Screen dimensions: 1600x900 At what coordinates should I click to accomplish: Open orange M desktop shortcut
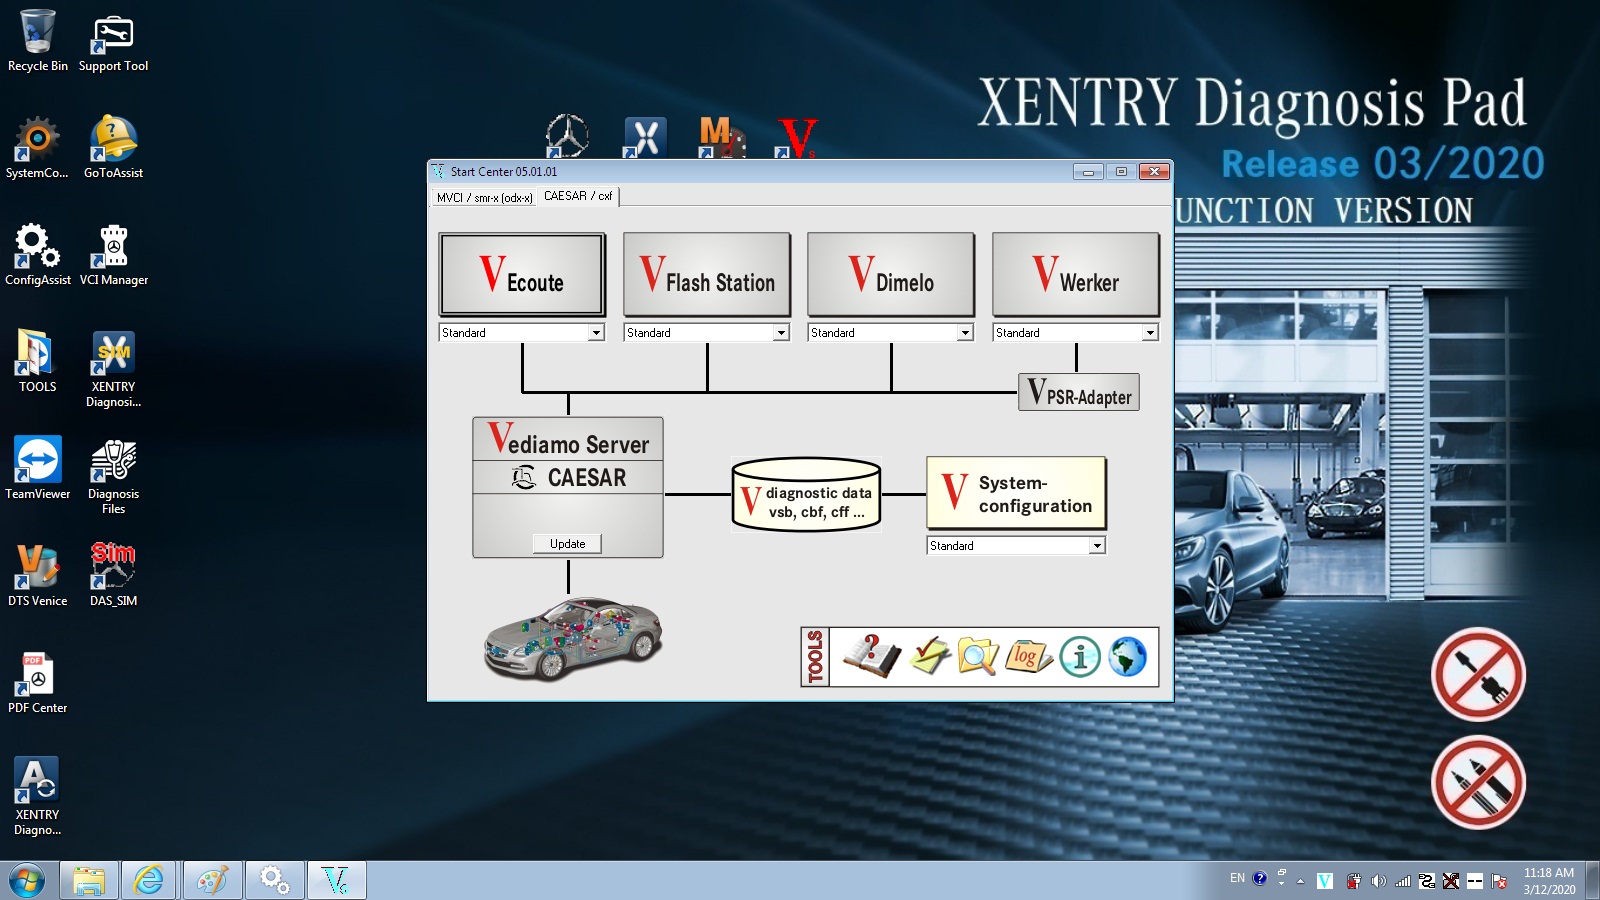pos(721,137)
